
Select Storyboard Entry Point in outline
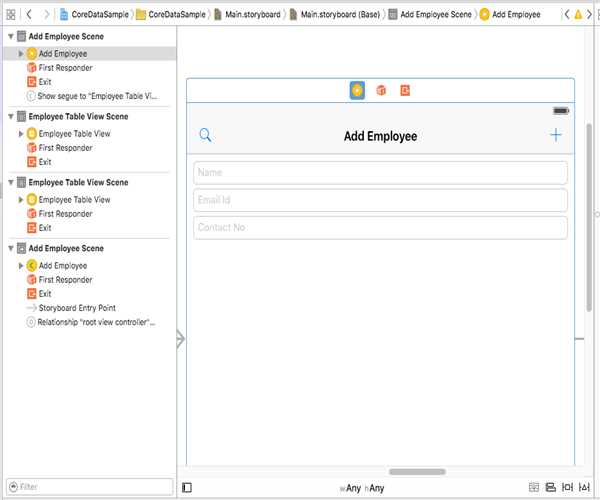77,308
